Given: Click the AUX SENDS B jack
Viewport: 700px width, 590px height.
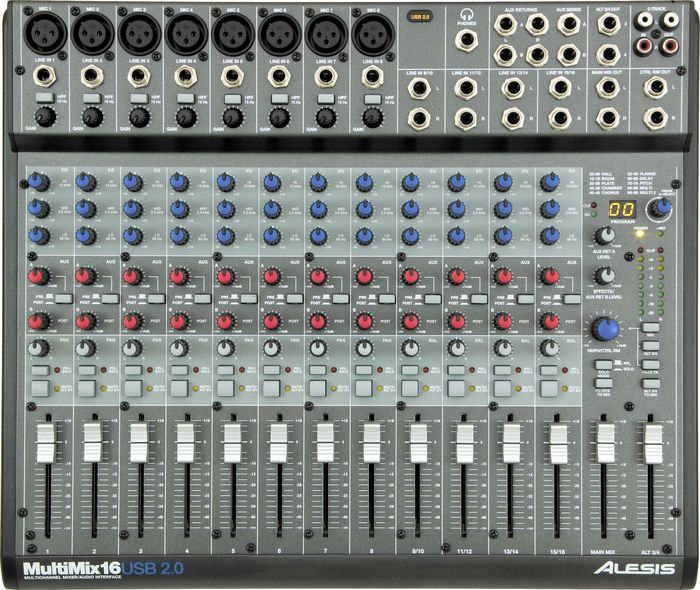Looking at the screenshot, I should pyautogui.click(x=569, y=55).
